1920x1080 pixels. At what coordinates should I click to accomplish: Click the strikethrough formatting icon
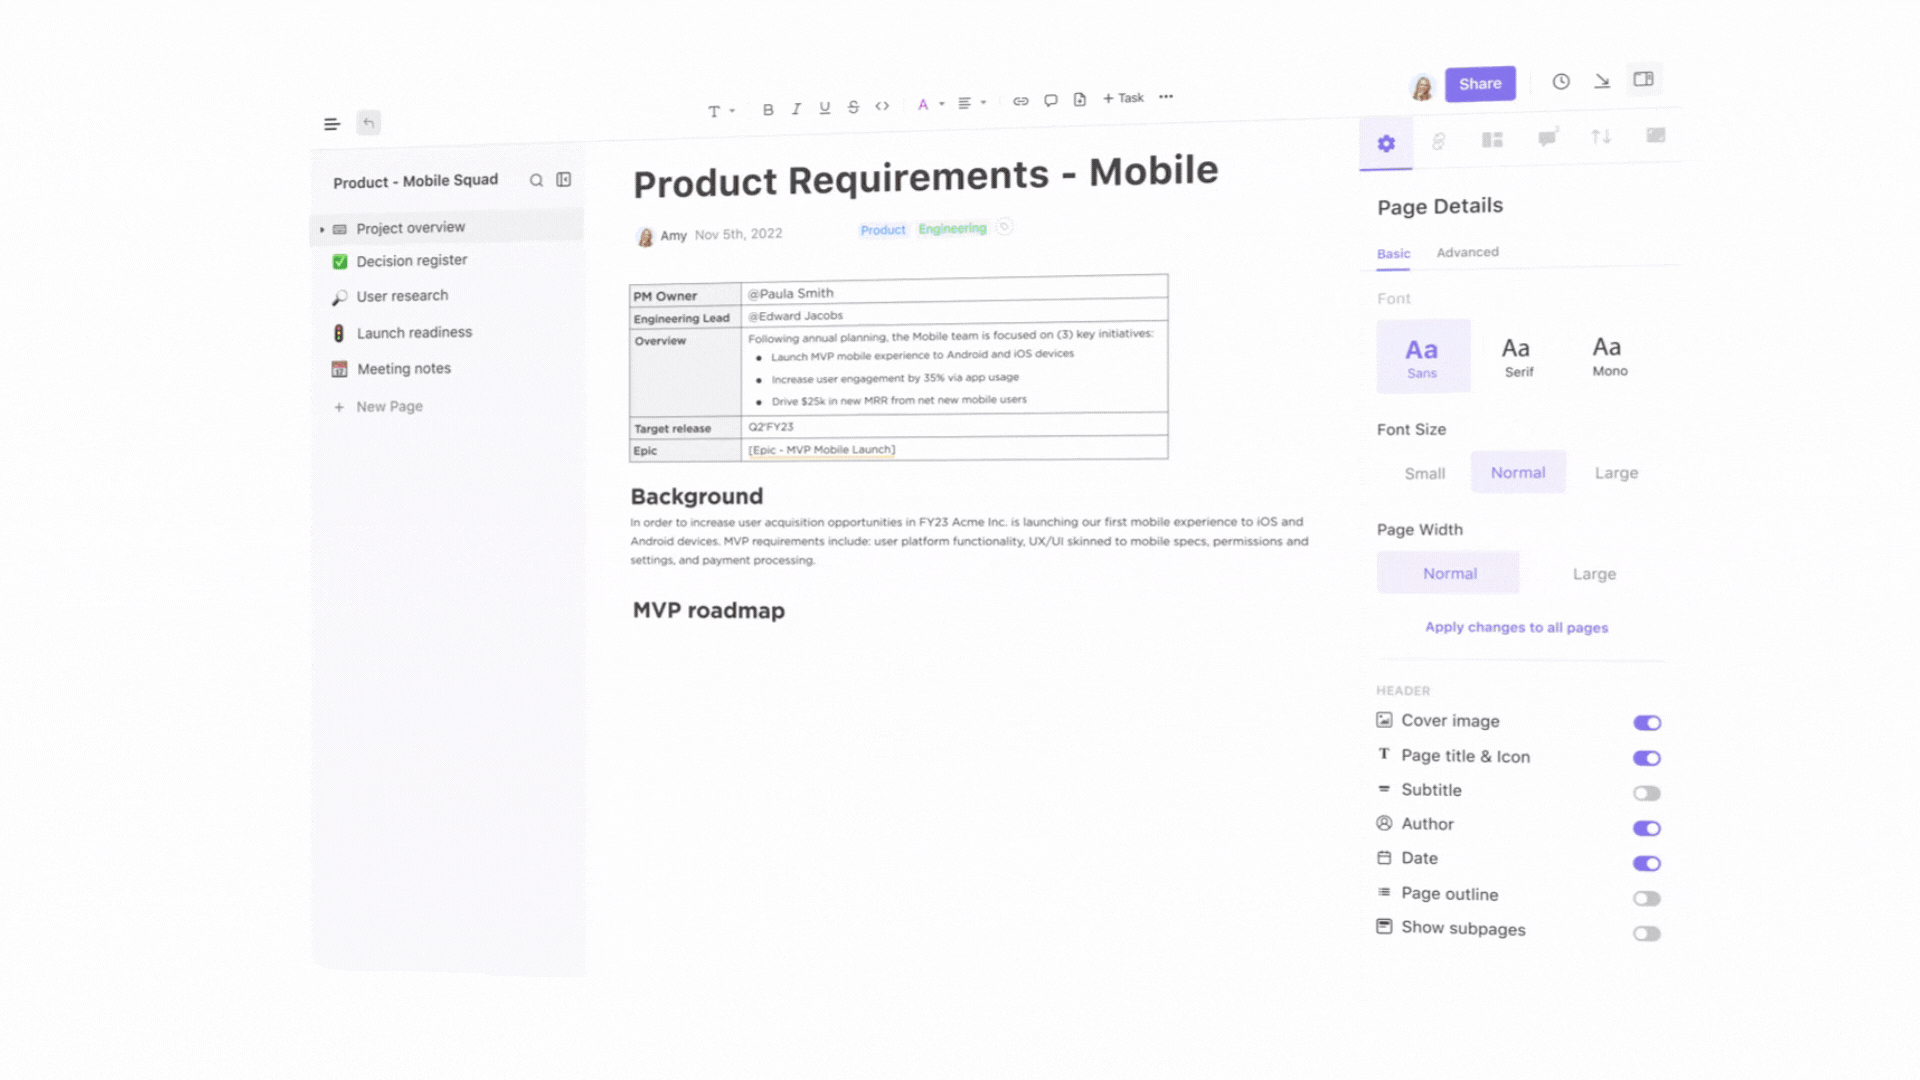pos(853,105)
